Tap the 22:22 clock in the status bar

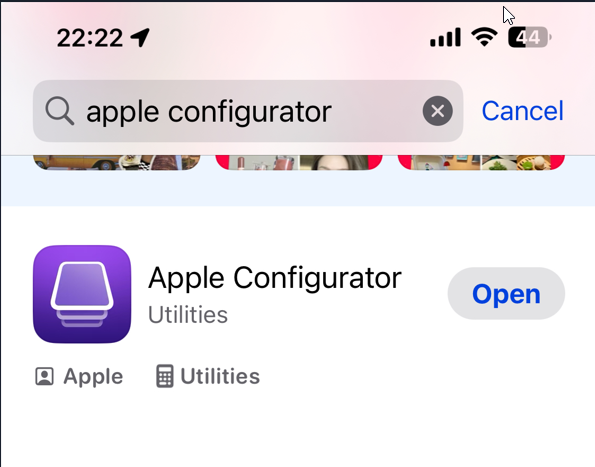tap(90, 38)
